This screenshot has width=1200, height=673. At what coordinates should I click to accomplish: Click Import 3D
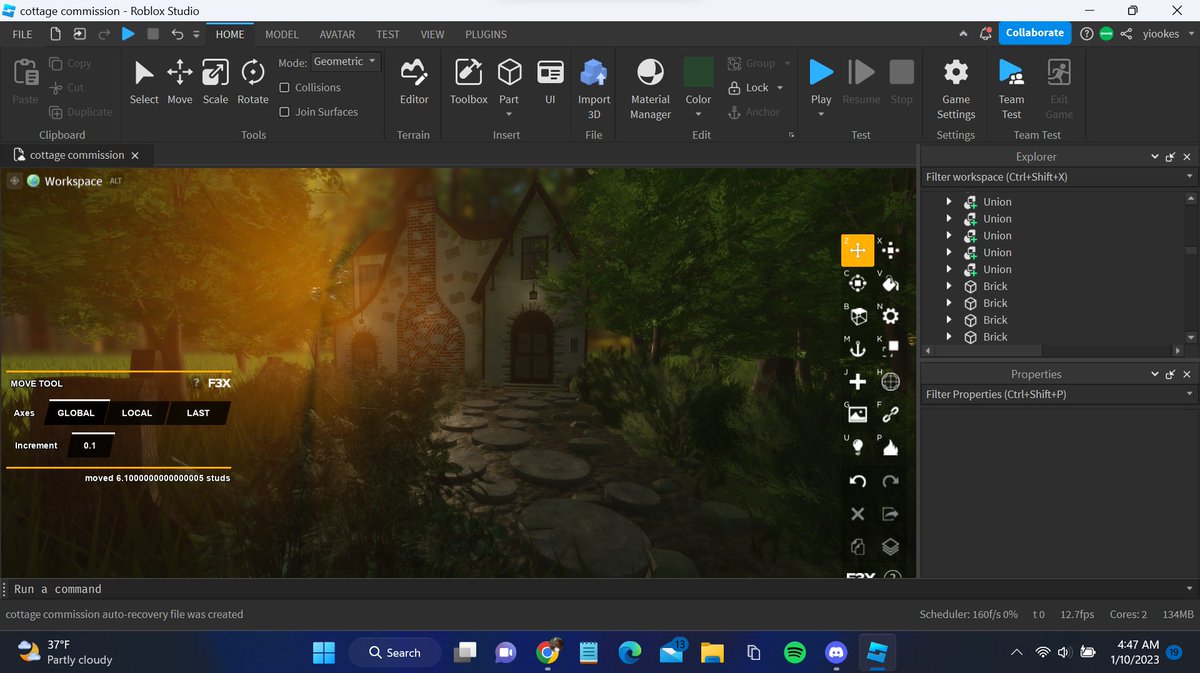point(594,88)
